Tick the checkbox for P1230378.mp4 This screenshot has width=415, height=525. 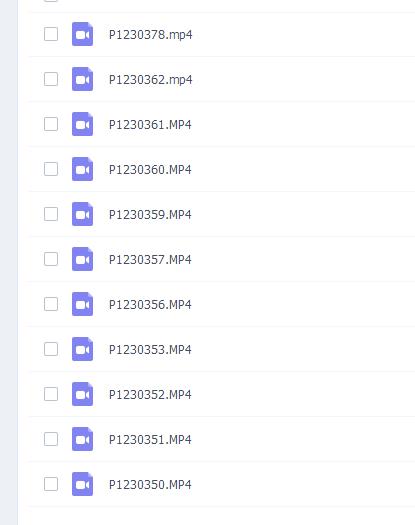click(51, 34)
